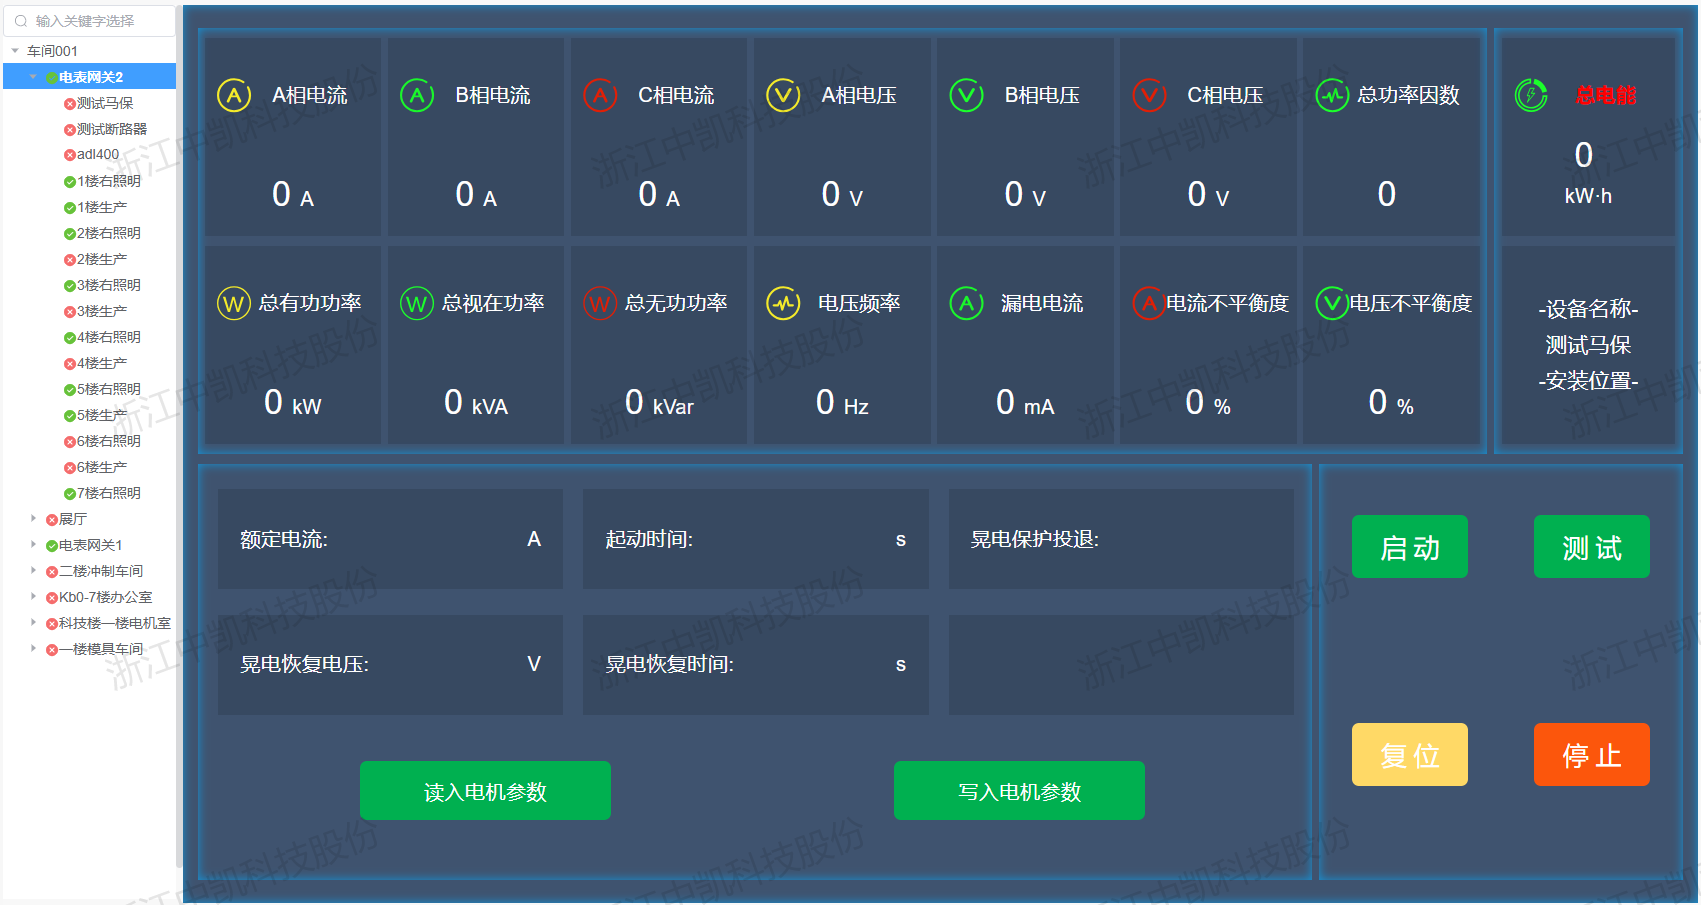Click the A相电流 yellow ammeter icon
The height and width of the screenshot is (905, 1701).
click(x=234, y=96)
